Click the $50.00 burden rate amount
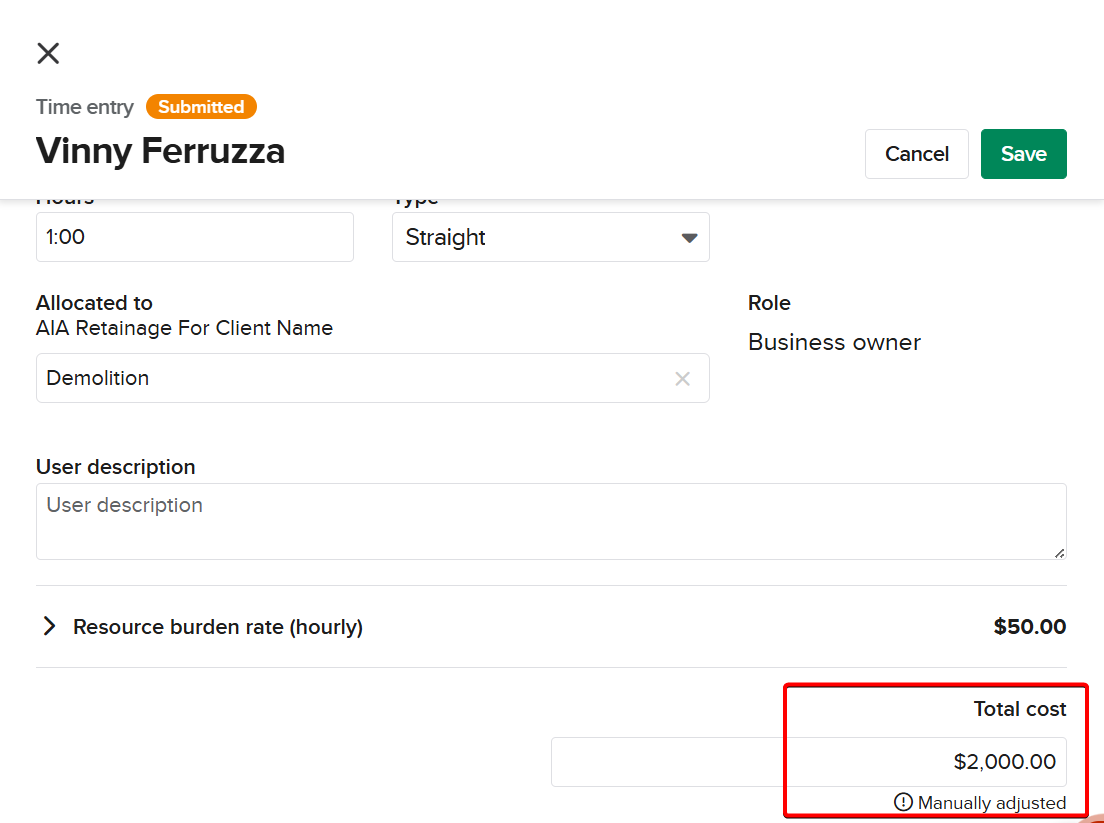Screen dimensions: 1104x823 1029,627
